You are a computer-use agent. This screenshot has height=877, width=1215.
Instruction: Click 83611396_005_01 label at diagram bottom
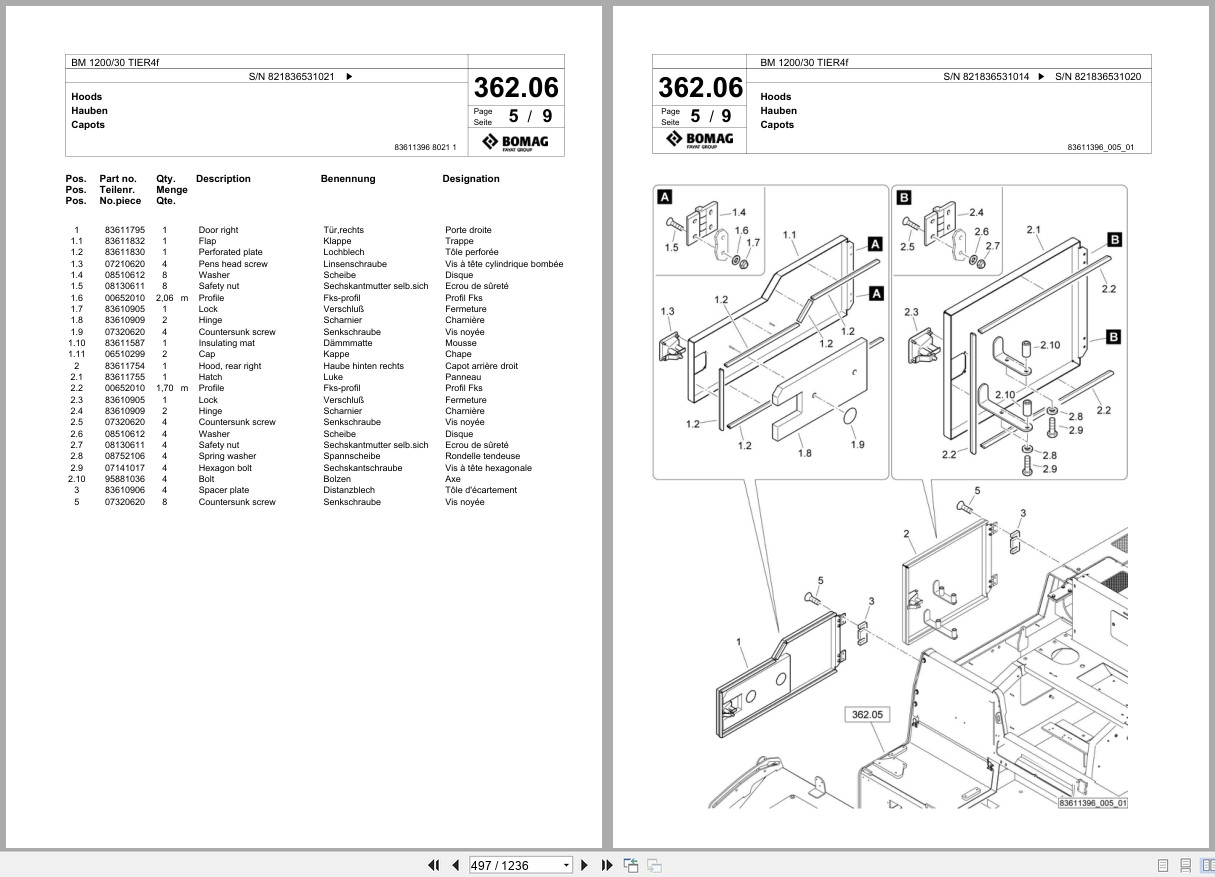[1093, 803]
